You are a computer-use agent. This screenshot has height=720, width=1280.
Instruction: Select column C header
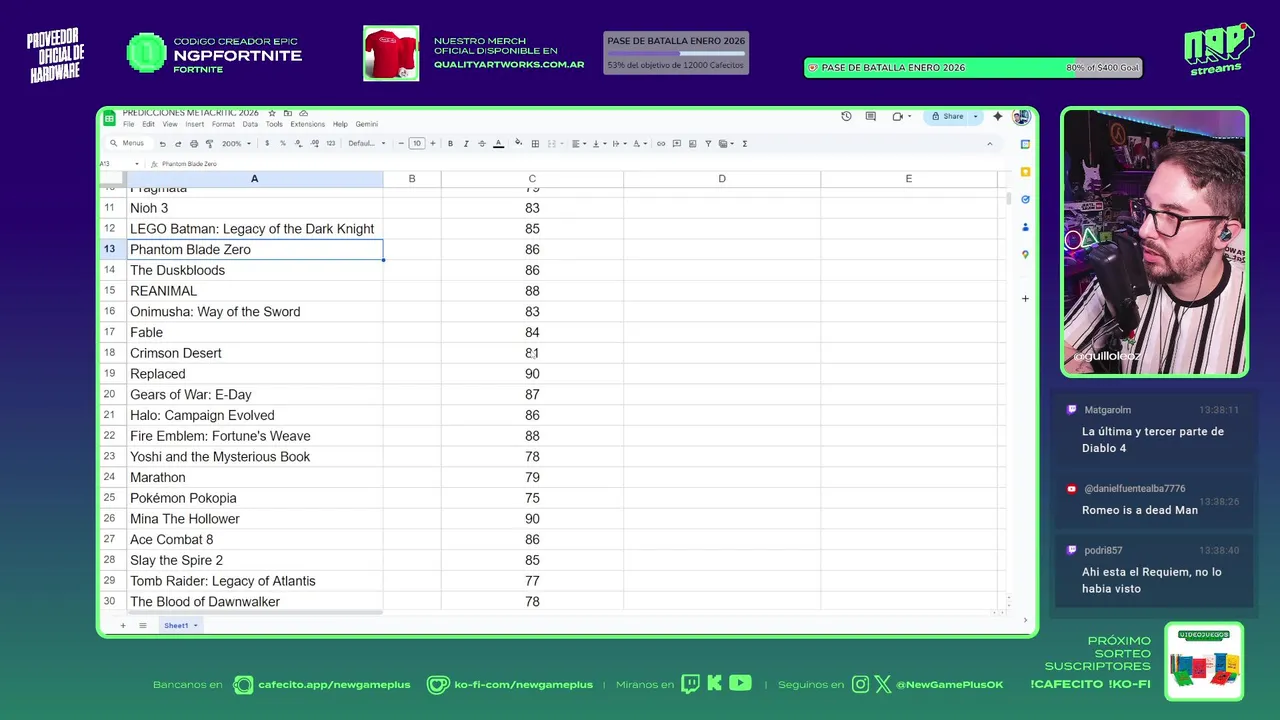(x=532, y=178)
